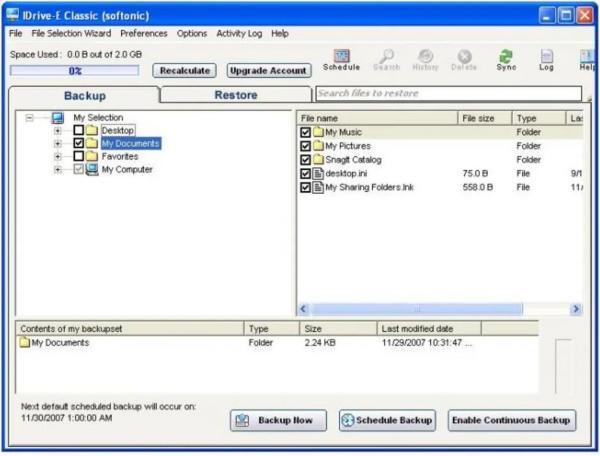The width and height of the screenshot is (600, 456).
Task: Uncheck the SnagIt Catalog checkbox
Action: click(305, 160)
